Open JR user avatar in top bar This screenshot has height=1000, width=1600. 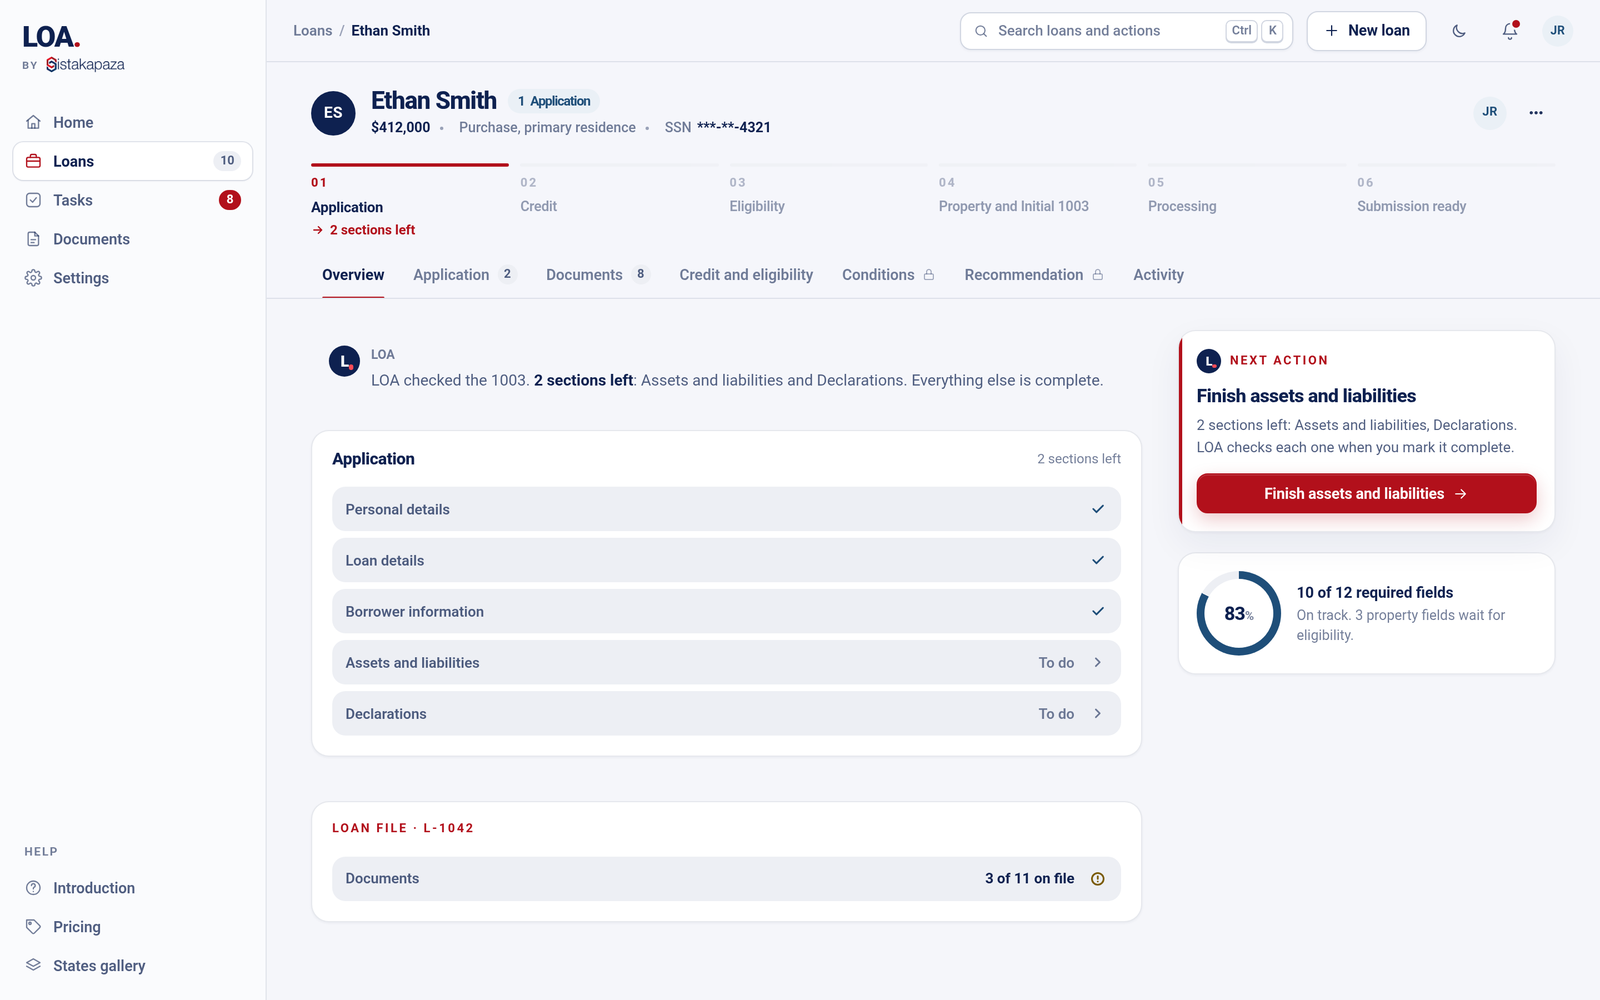click(1557, 31)
